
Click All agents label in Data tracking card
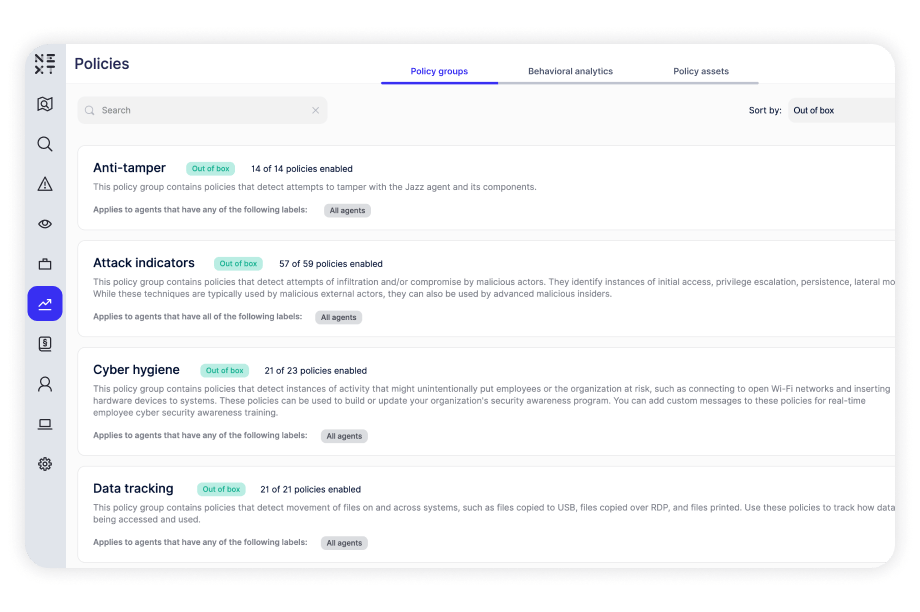(x=344, y=543)
